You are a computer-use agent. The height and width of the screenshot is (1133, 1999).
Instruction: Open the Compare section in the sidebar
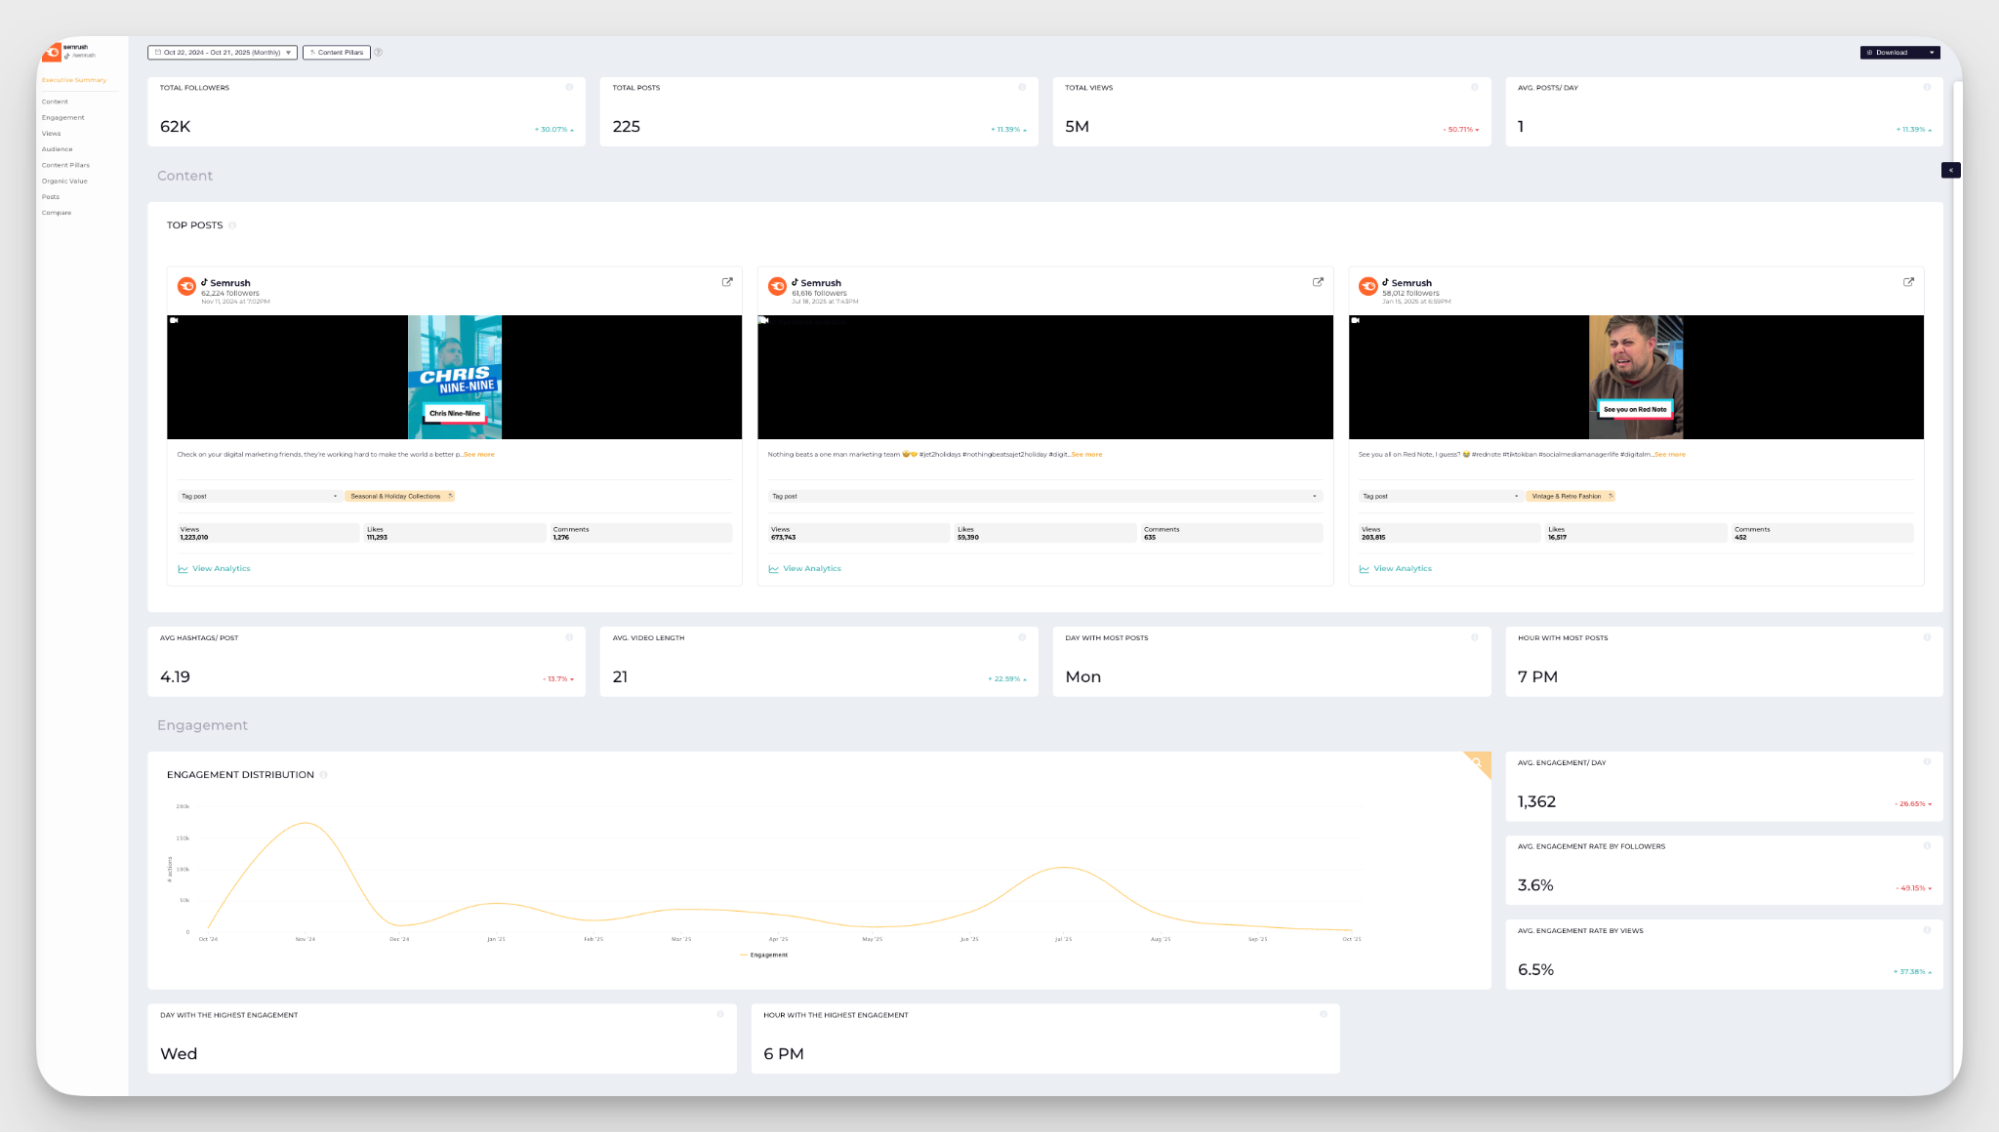[56, 212]
